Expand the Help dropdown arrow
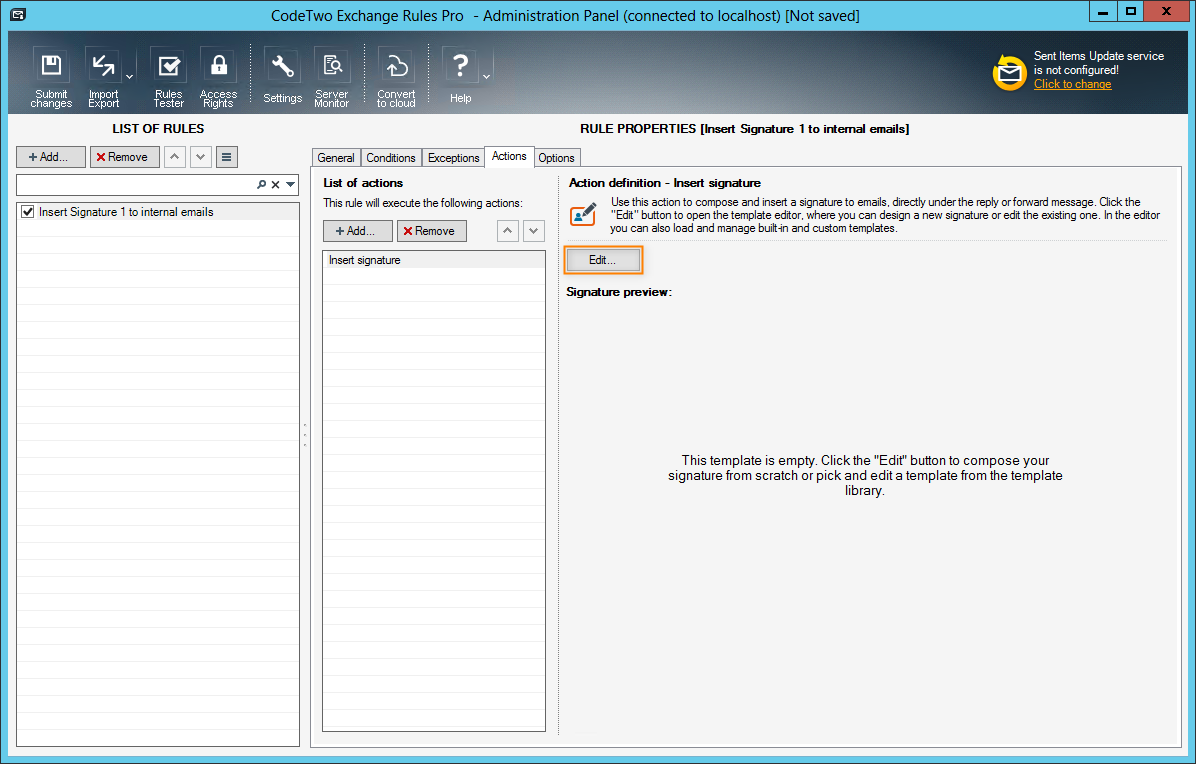The width and height of the screenshot is (1196, 764). pyautogui.click(x=487, y=77)
